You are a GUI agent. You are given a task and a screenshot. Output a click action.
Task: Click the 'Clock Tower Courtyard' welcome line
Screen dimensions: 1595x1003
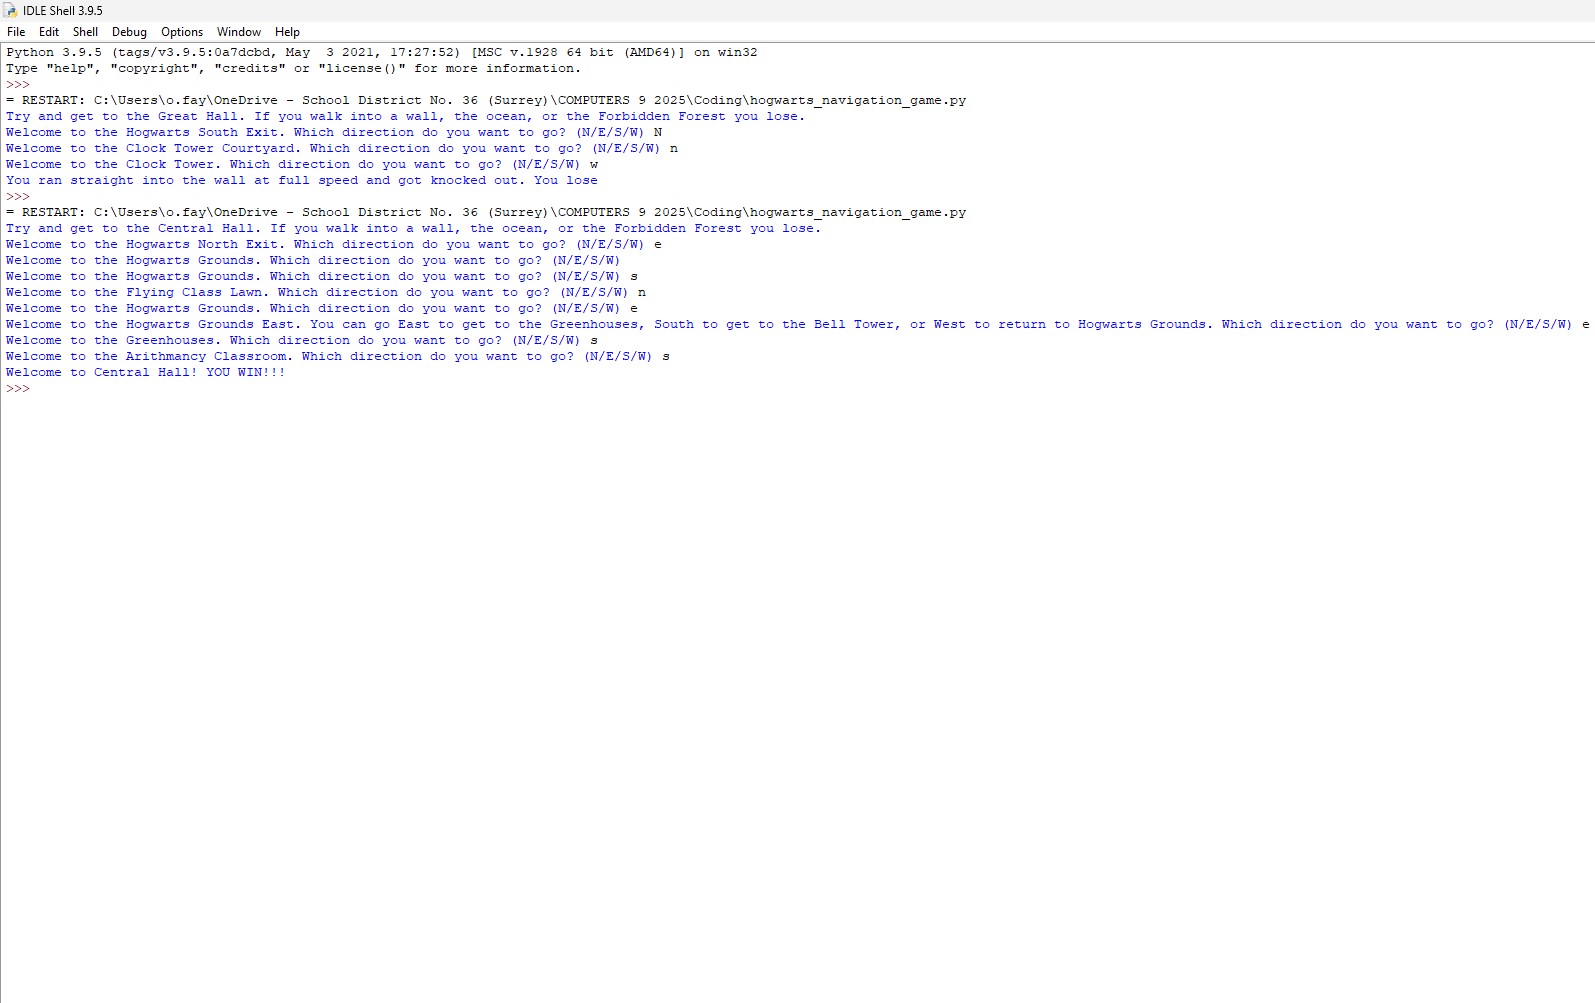pos(342,148)
